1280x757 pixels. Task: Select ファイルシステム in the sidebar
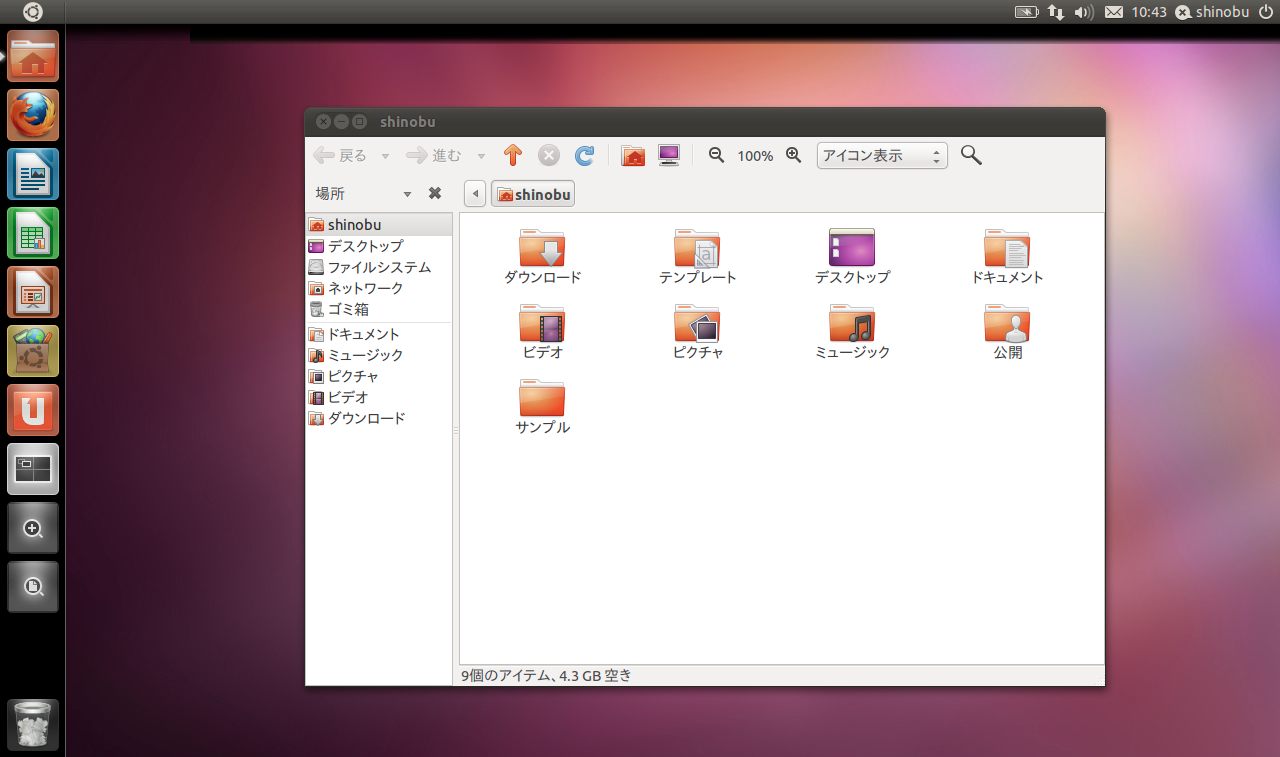point(378,267)
